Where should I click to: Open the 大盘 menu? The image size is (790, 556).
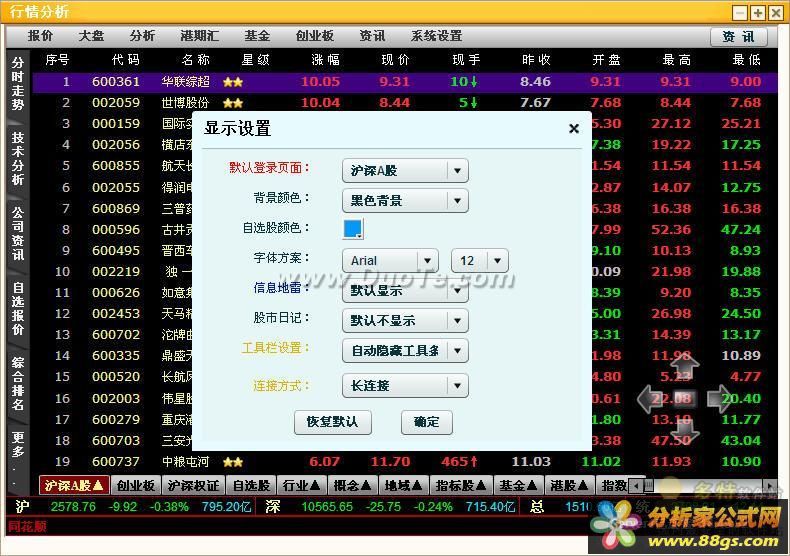pos(91,36)
